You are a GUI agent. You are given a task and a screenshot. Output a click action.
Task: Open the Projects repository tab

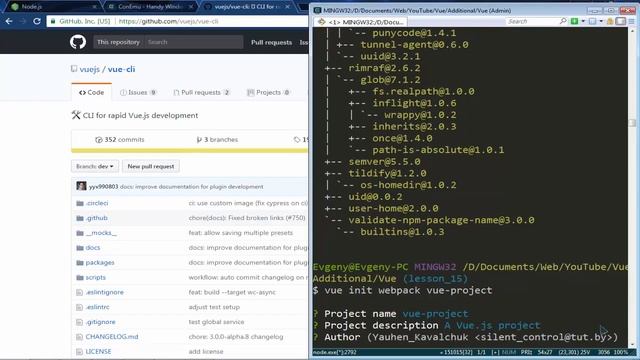coord(268,93)
